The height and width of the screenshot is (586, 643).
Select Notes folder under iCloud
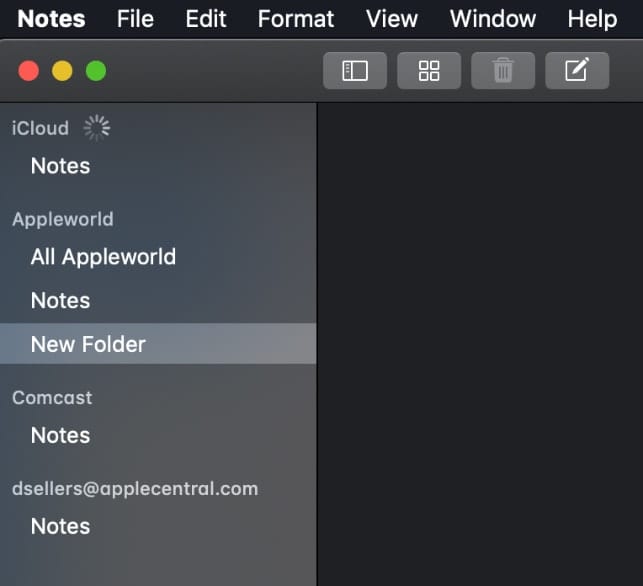click(x=60, y=166)
